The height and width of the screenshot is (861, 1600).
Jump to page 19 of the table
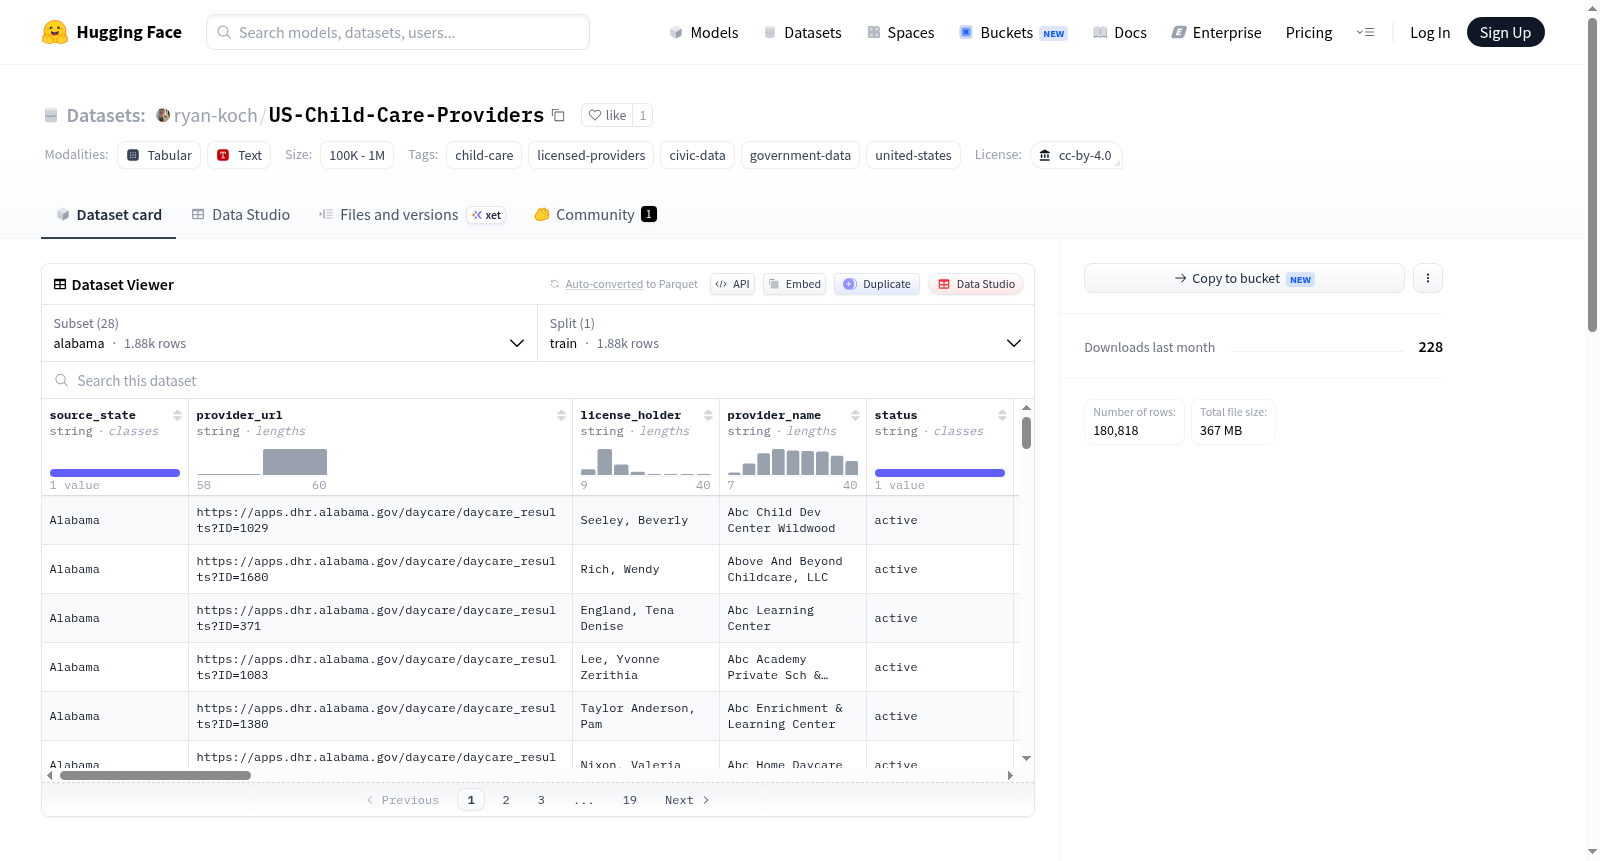(x=629, y=800)
